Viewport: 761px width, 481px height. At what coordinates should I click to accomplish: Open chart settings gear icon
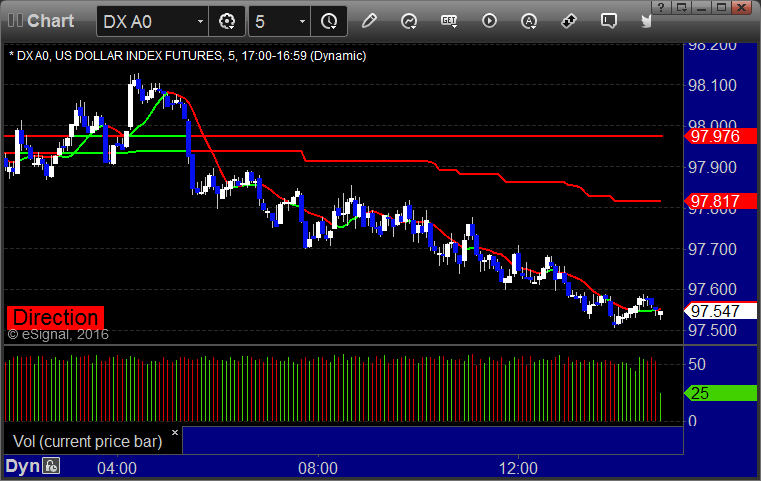click(x=227, y=21)
